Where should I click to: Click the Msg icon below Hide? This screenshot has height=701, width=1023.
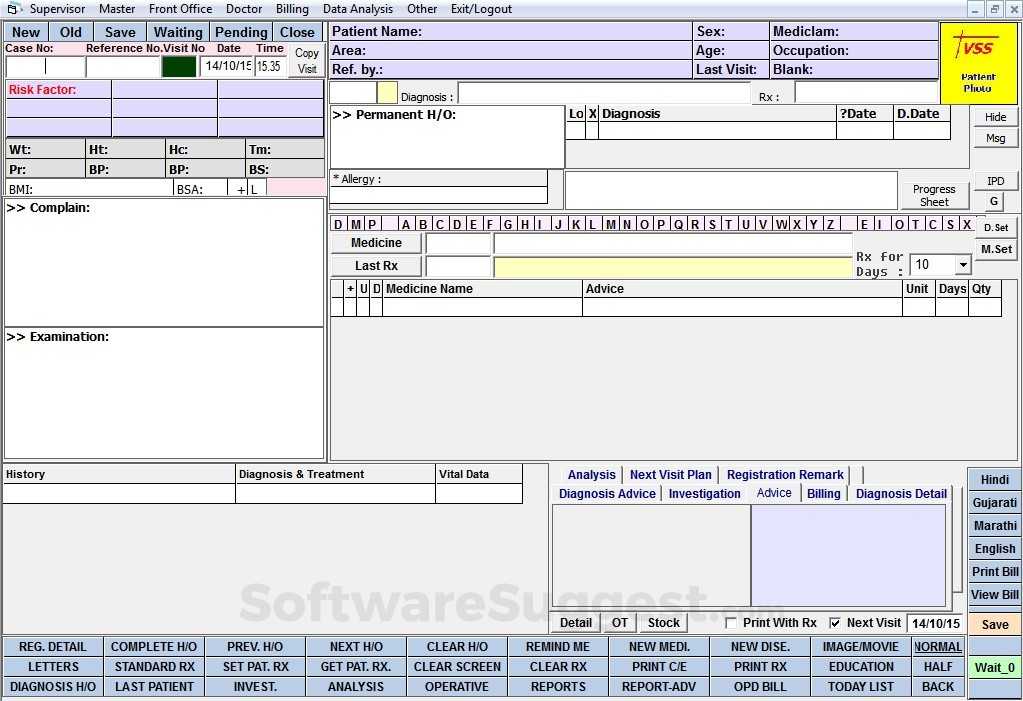tap(995, 137)
